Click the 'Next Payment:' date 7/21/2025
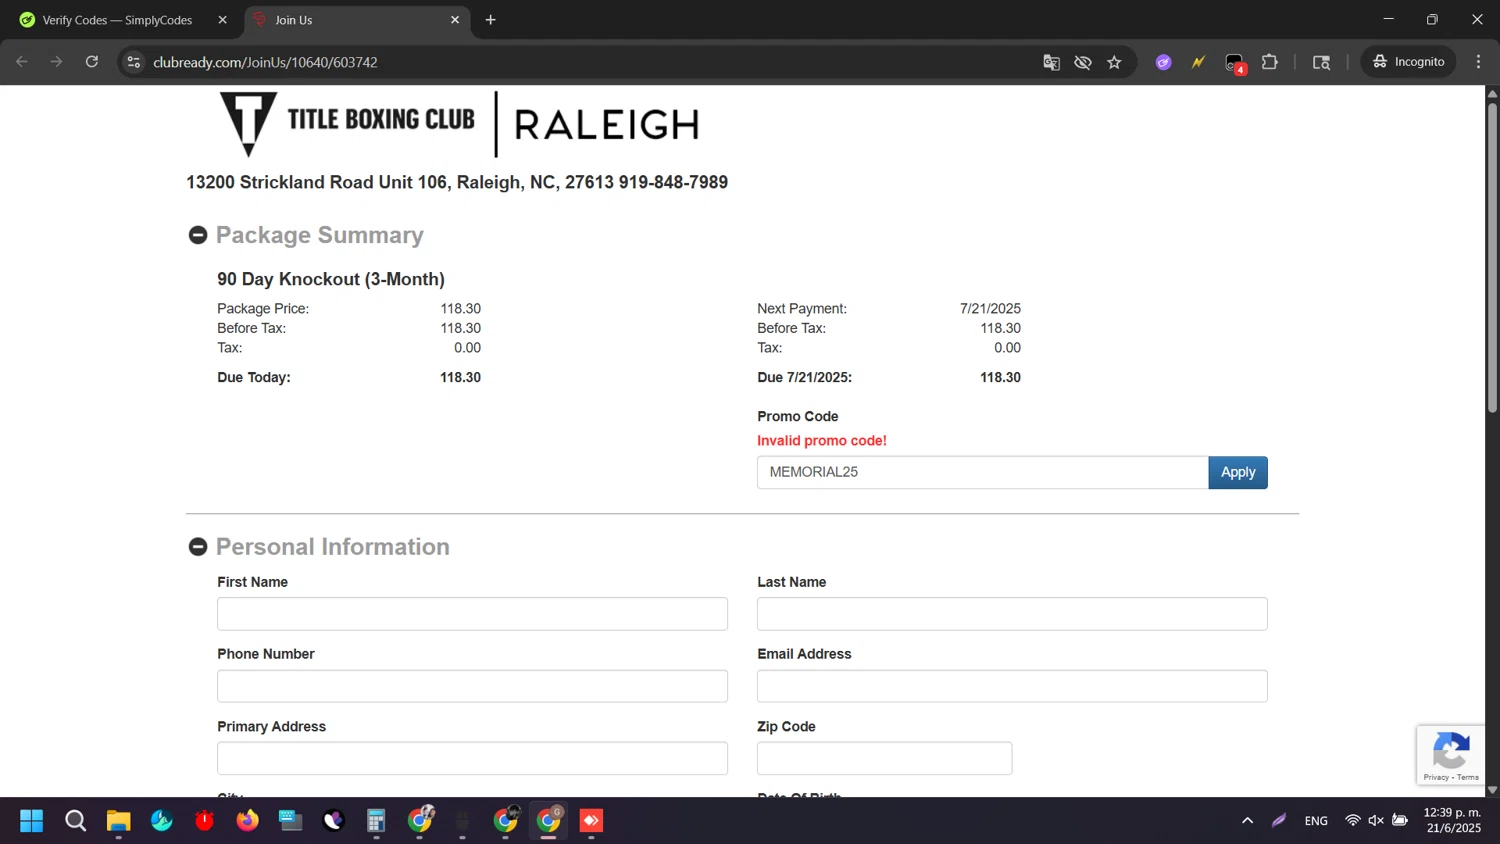The width and height of the screenshot is (1500, 844). (990, 309)
